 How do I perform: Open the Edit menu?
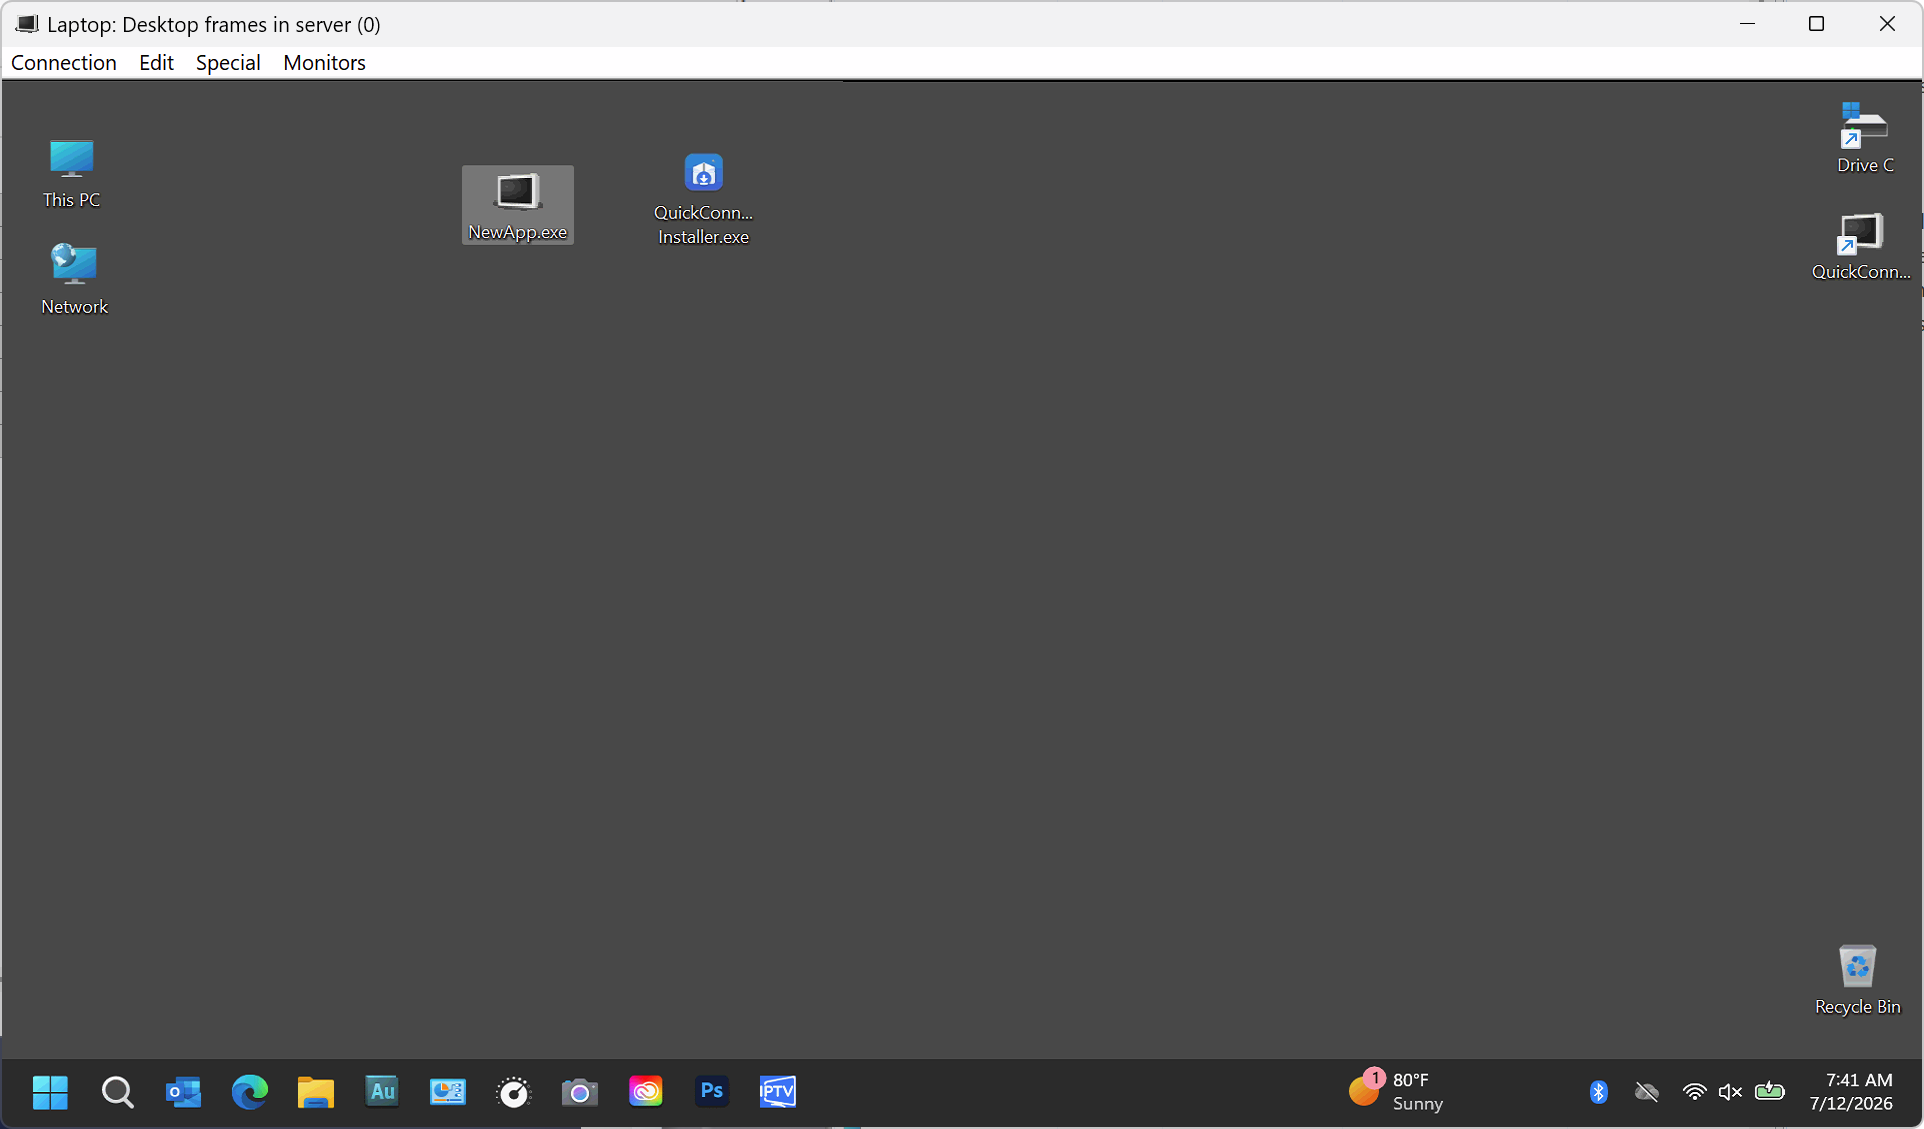click(x=156, y=62)
